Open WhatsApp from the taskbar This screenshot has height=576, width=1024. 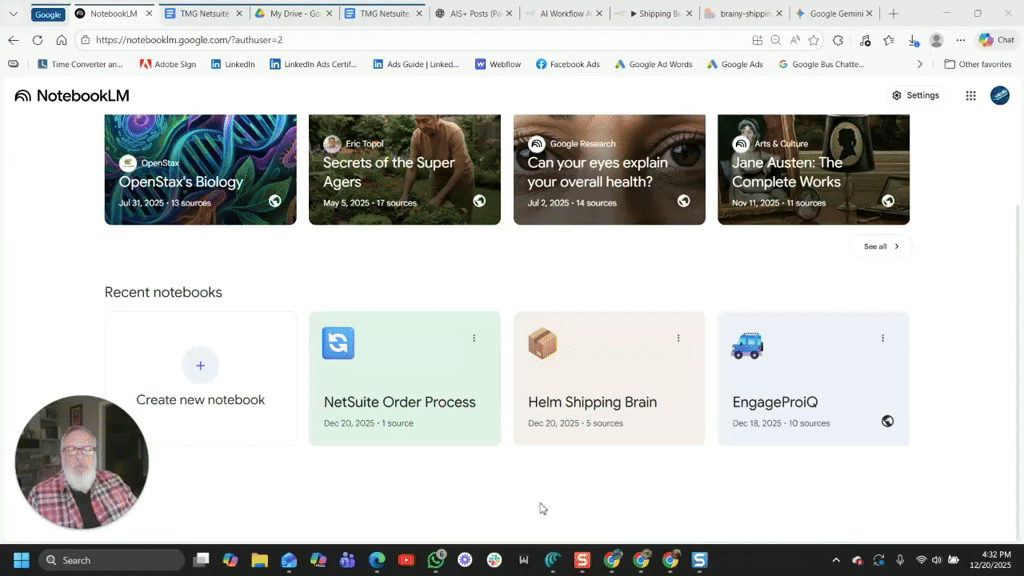coord(436,560)
